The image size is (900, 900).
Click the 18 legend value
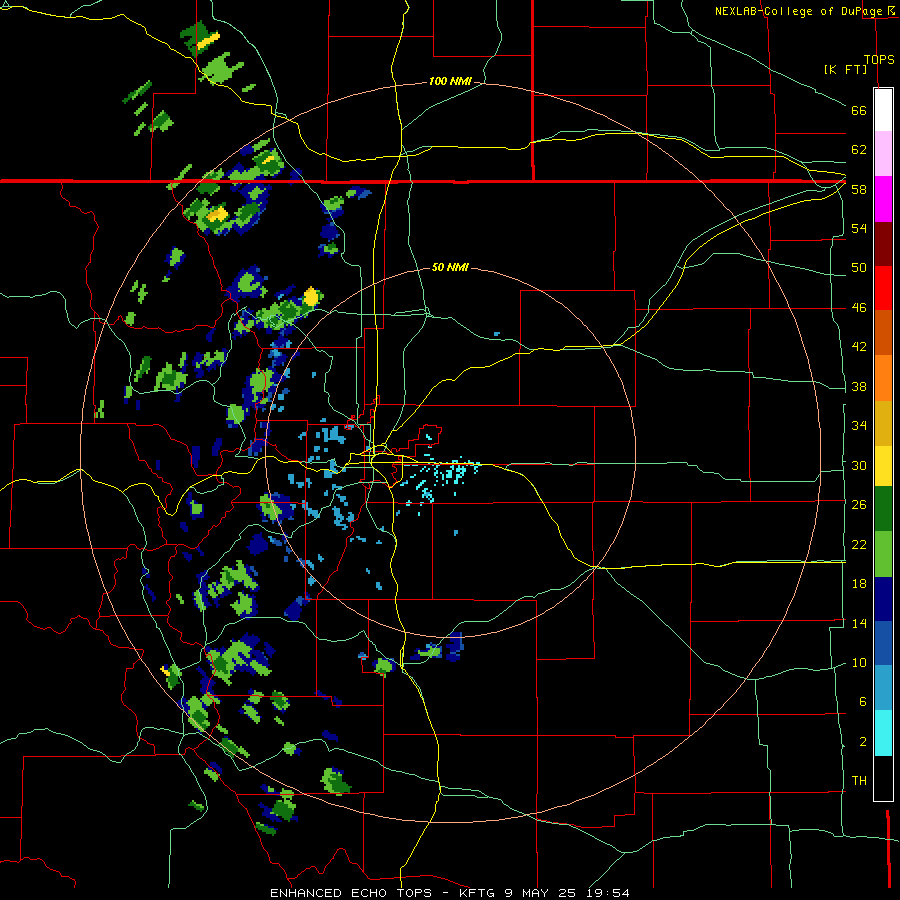tap(859, 584)
